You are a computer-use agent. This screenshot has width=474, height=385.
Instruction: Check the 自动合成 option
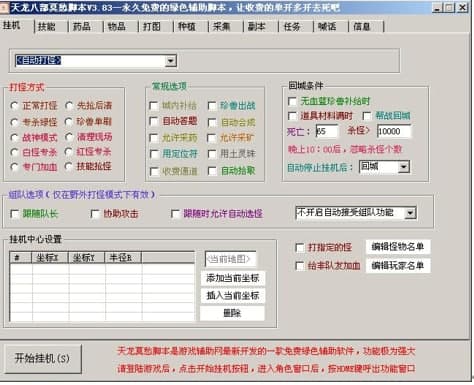coord(212,123)
